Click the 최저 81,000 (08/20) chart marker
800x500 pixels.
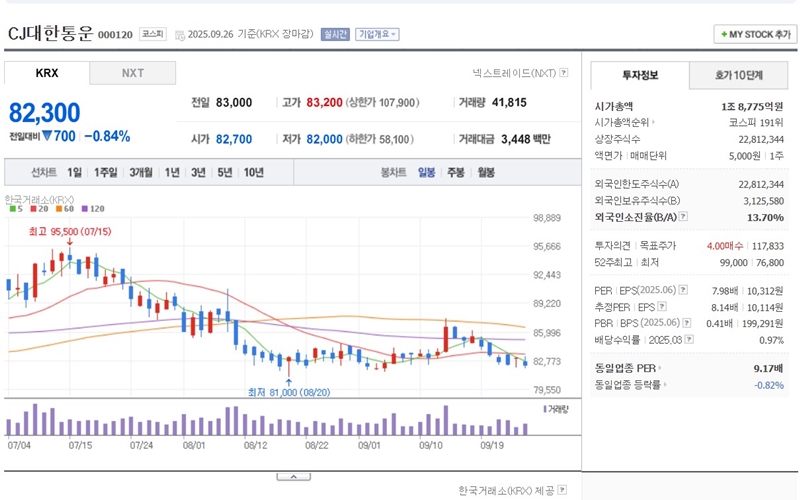click(289, 392)
